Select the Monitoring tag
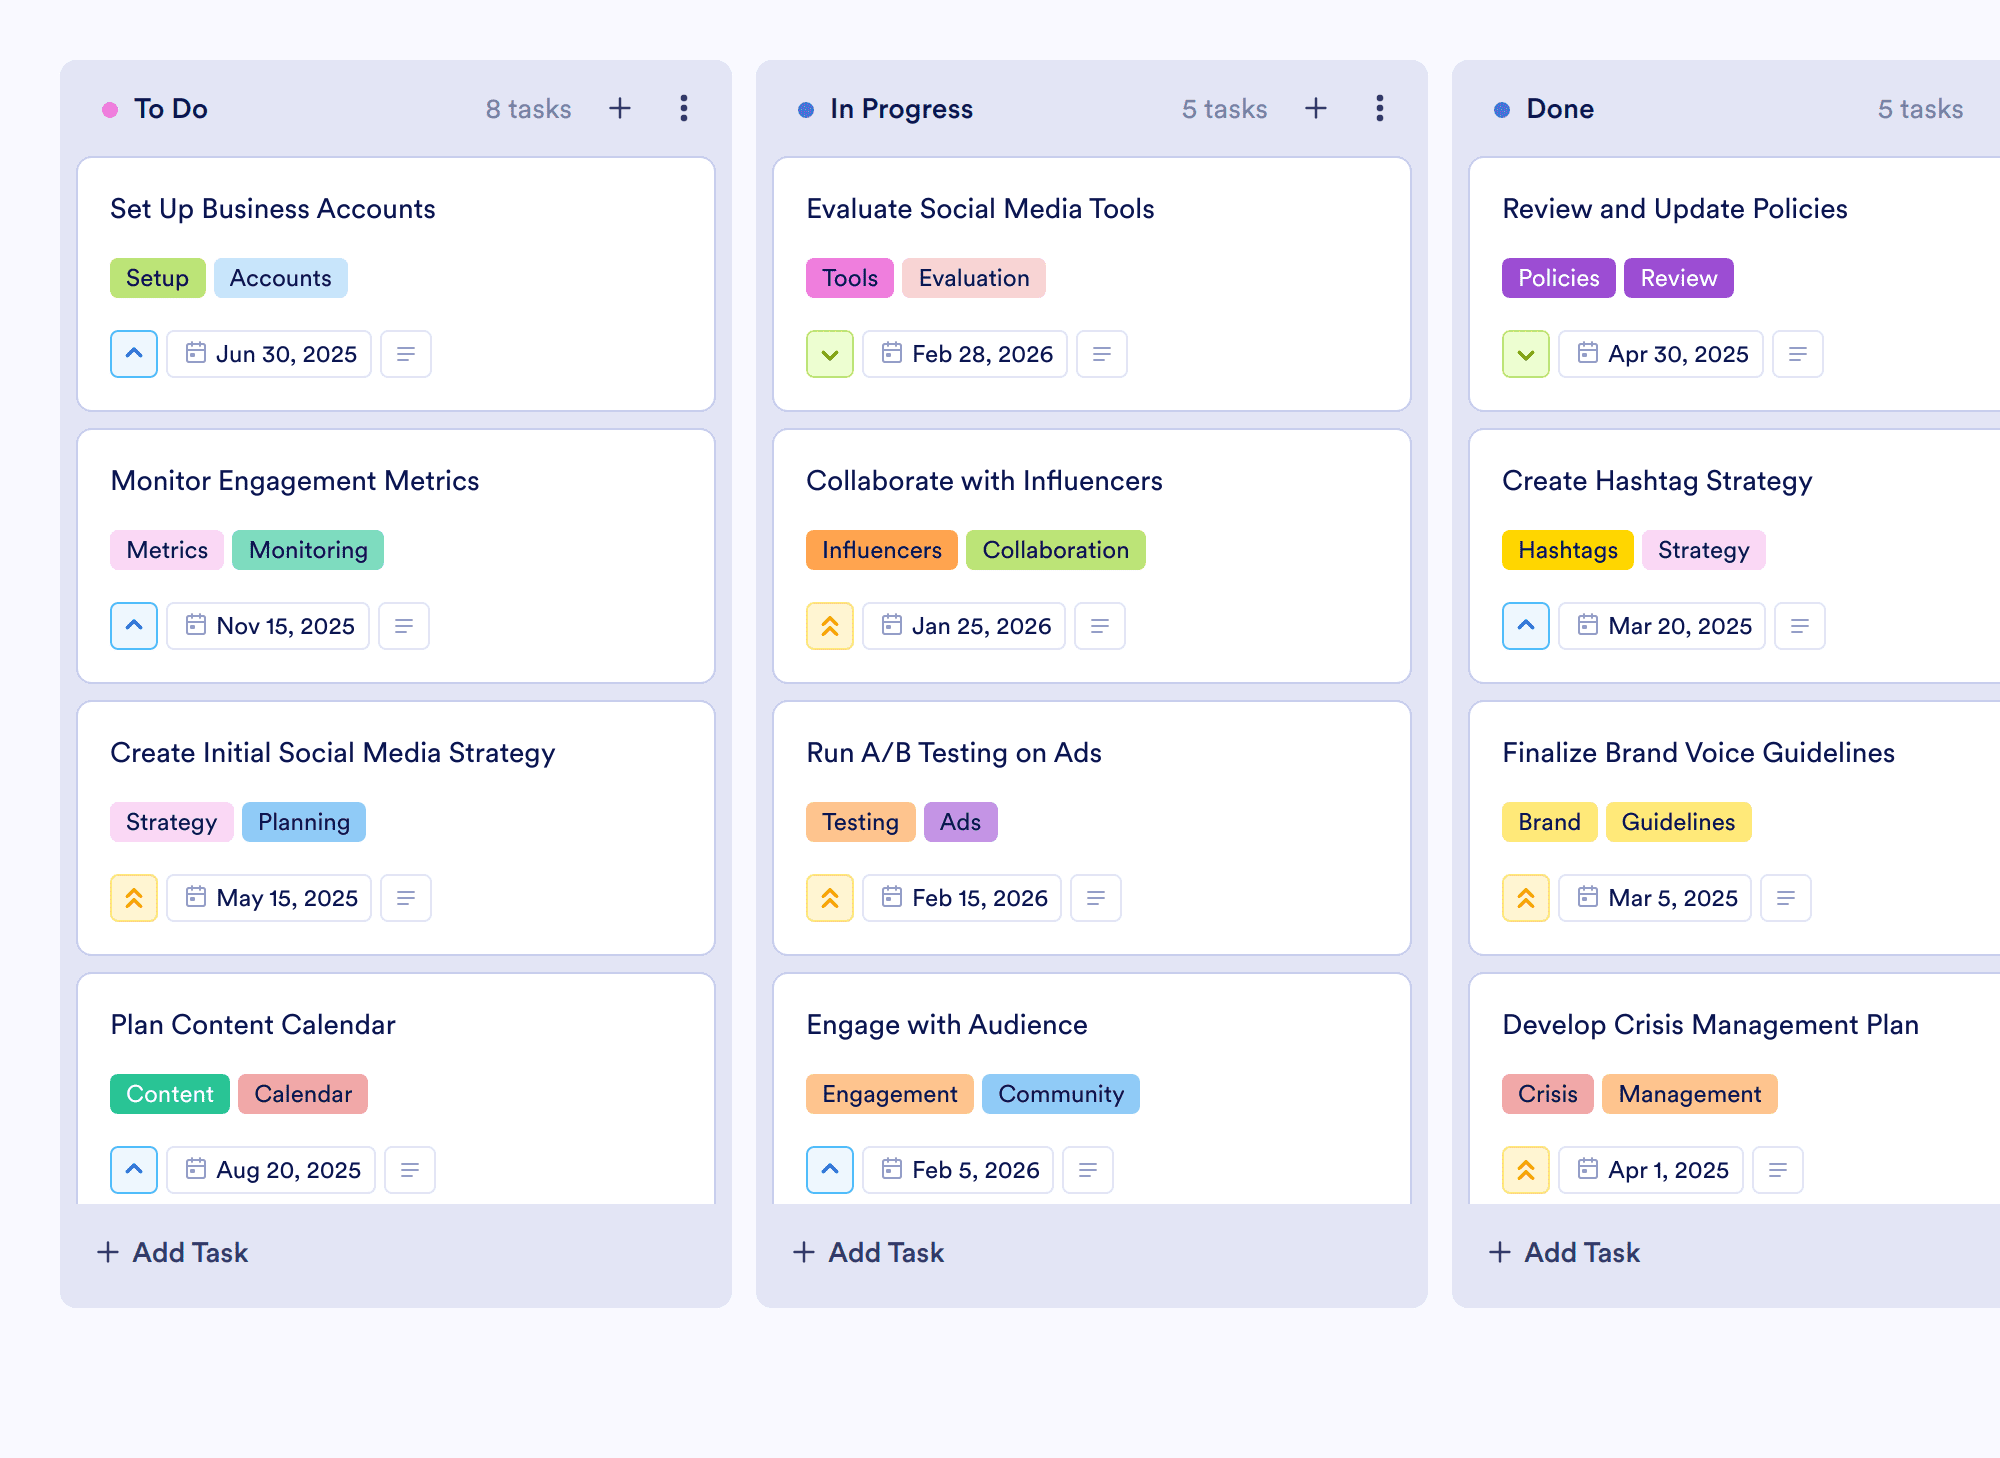The height and width of the screenshot is (1458, 2000). pyautogui.click(x=308, y=550)
